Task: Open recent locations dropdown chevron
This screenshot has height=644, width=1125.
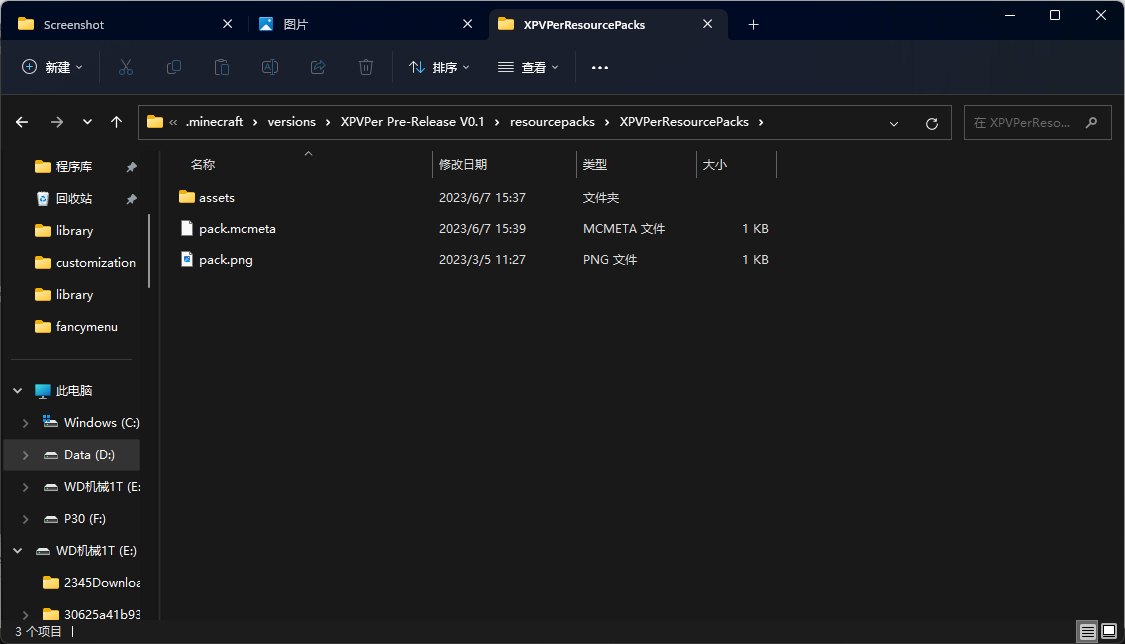Action: click(x=87, y=122)
